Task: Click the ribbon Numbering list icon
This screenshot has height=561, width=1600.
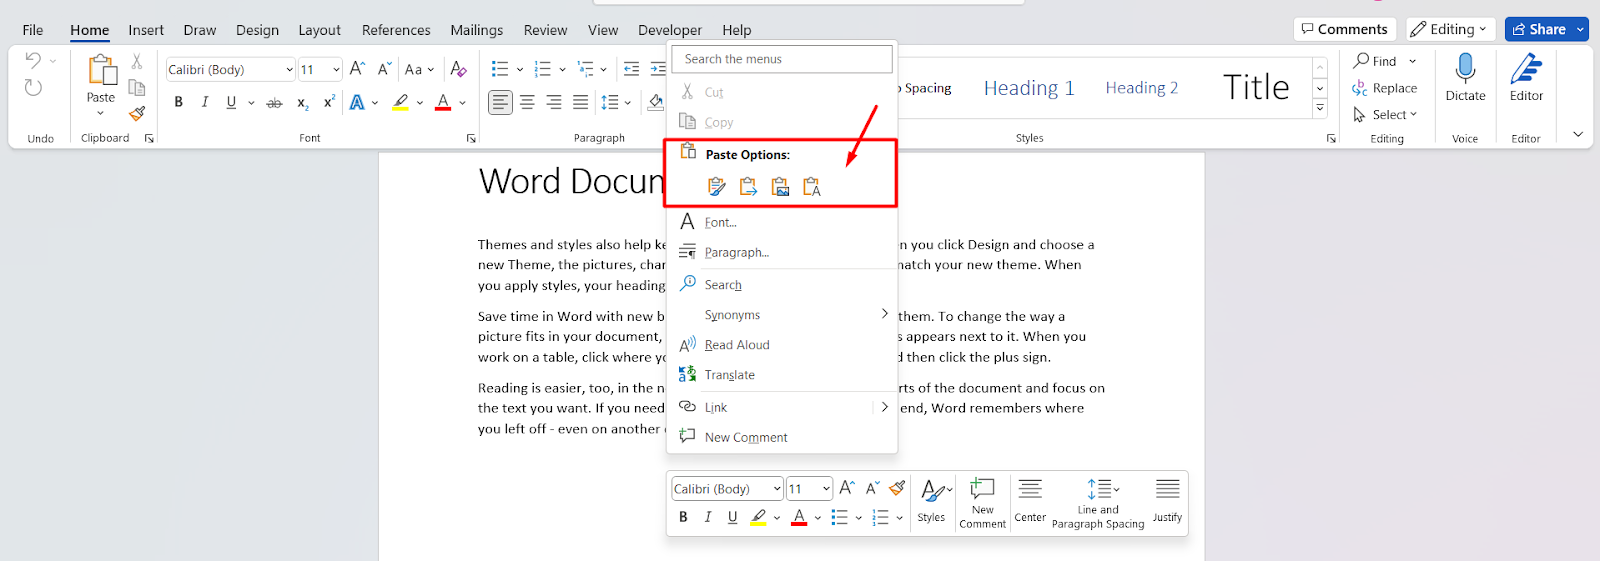Action: tap(543, 69)
